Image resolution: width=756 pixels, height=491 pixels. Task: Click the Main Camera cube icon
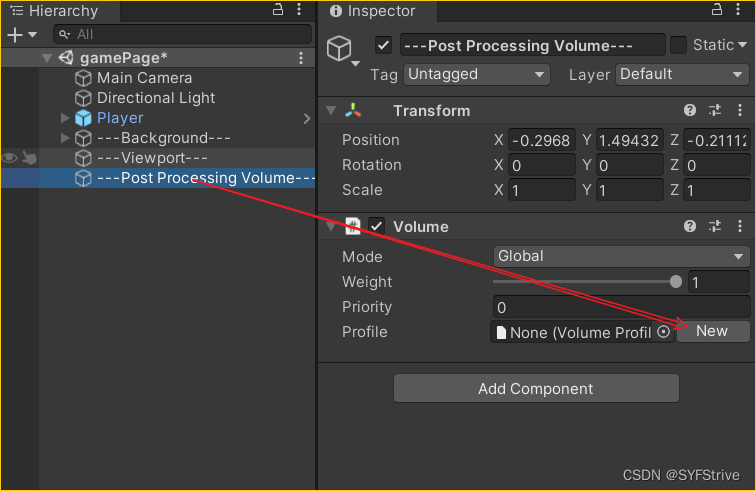click(83, 78)
